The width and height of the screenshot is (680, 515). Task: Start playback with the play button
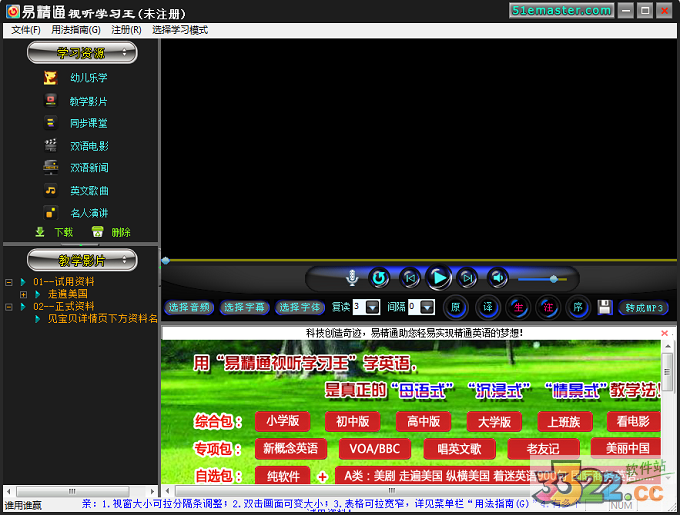coord(439,278)
